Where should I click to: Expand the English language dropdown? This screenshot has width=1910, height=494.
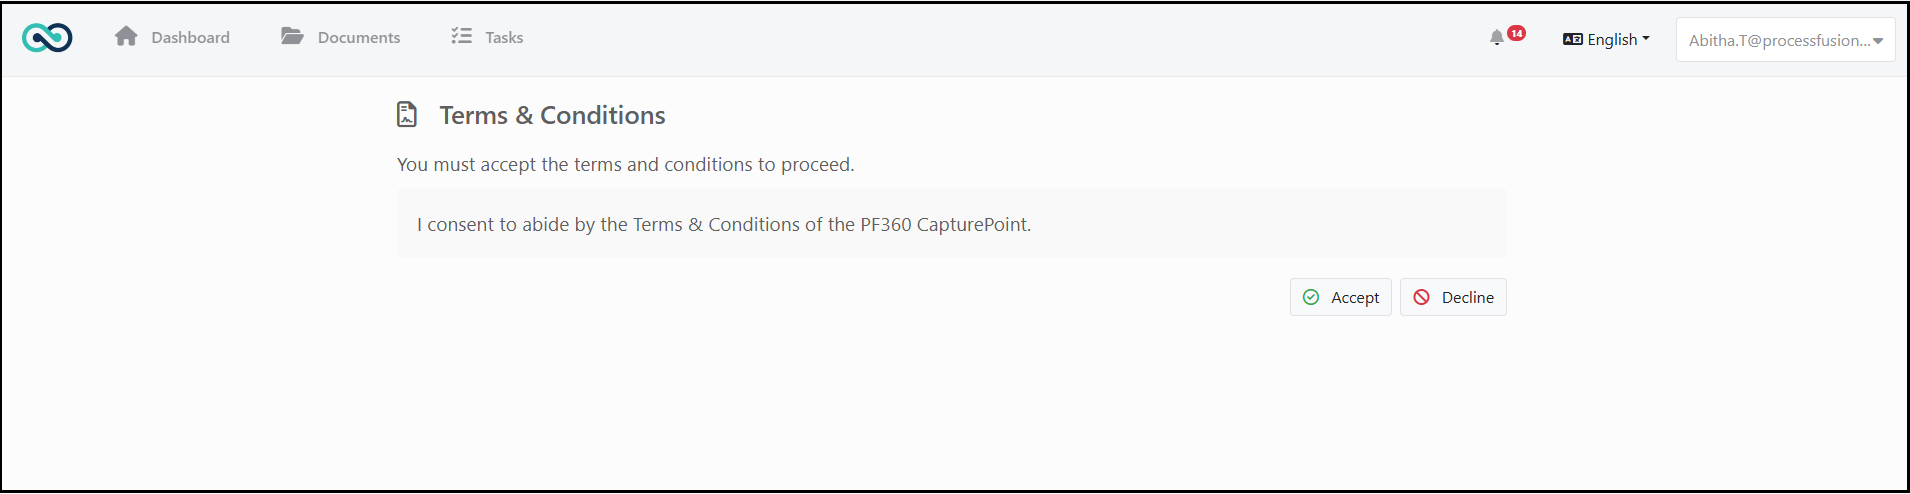click(1607, 40)
